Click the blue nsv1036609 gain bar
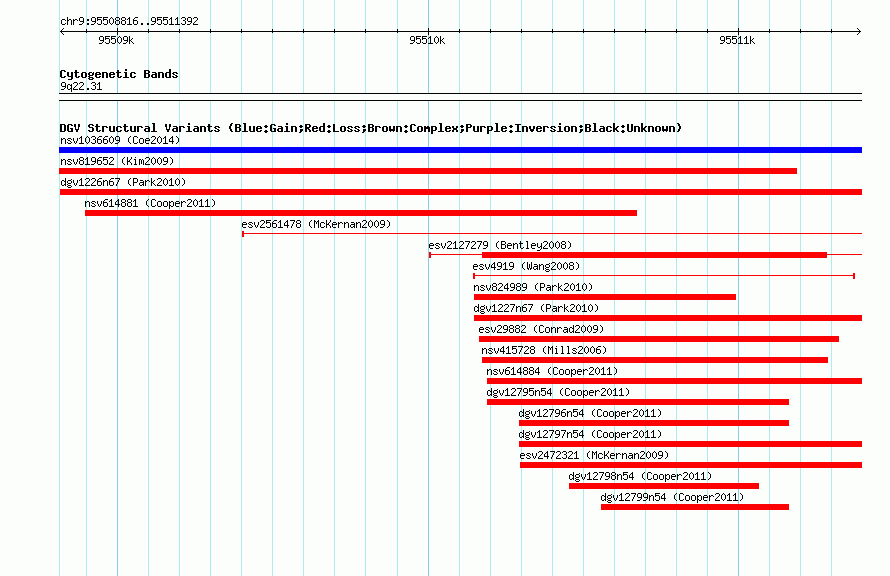This screenshot has width=890, height=576. click(x=460, y=150)
